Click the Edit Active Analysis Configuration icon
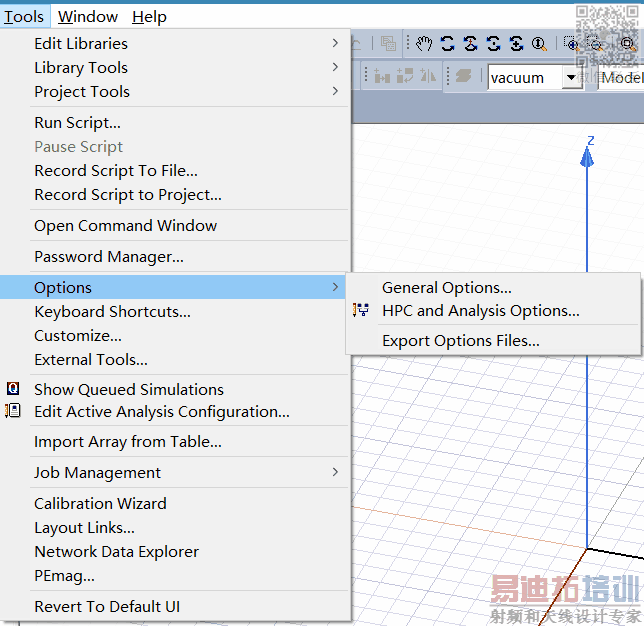Image resolution: width=644 pixels, height=626 pixels. (13, 411)
